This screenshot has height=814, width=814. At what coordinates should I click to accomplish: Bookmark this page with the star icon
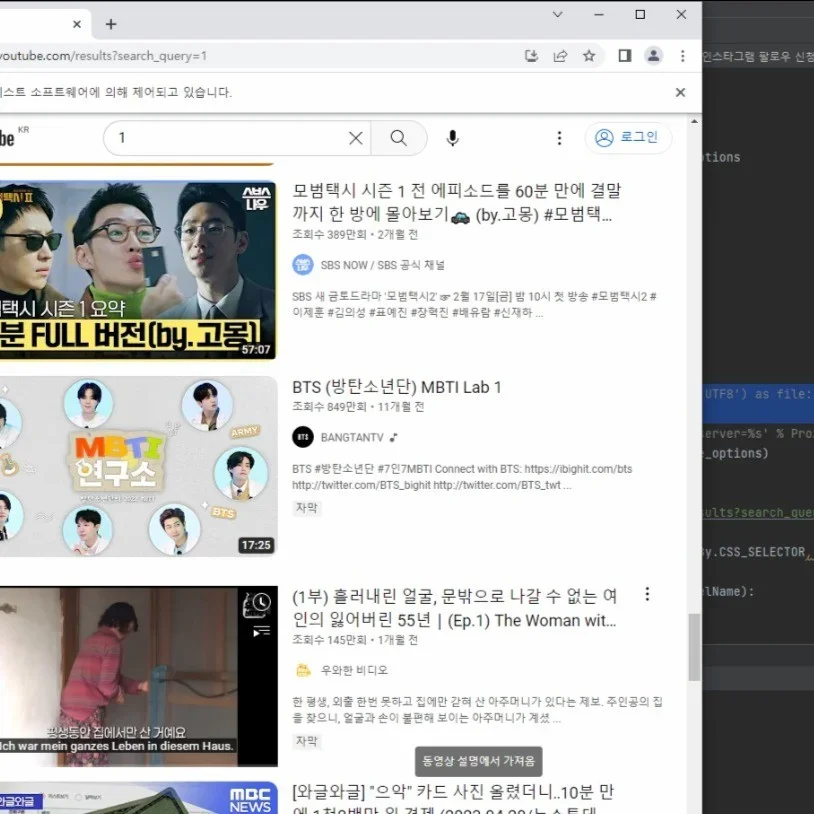click(589, 56)
